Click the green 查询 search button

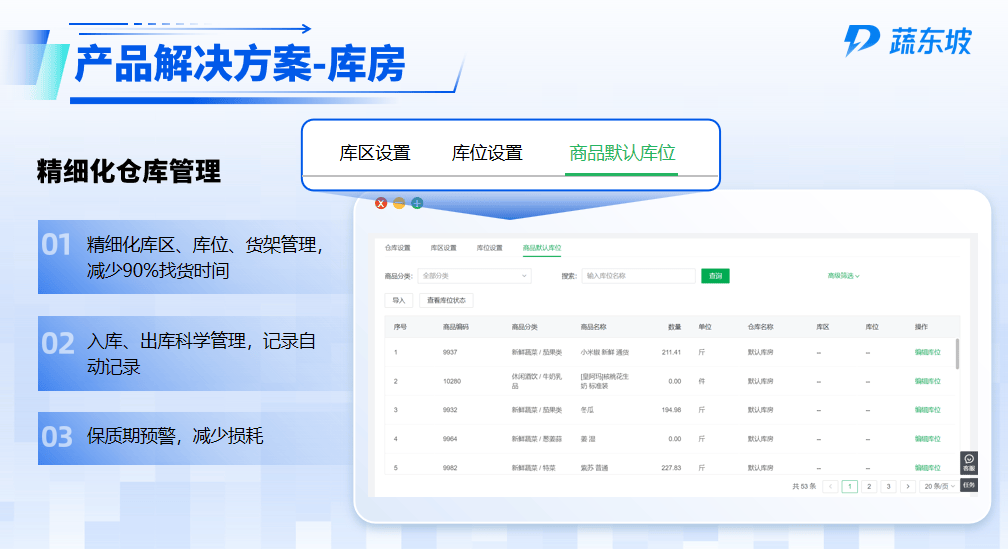(x=715, y=275)
